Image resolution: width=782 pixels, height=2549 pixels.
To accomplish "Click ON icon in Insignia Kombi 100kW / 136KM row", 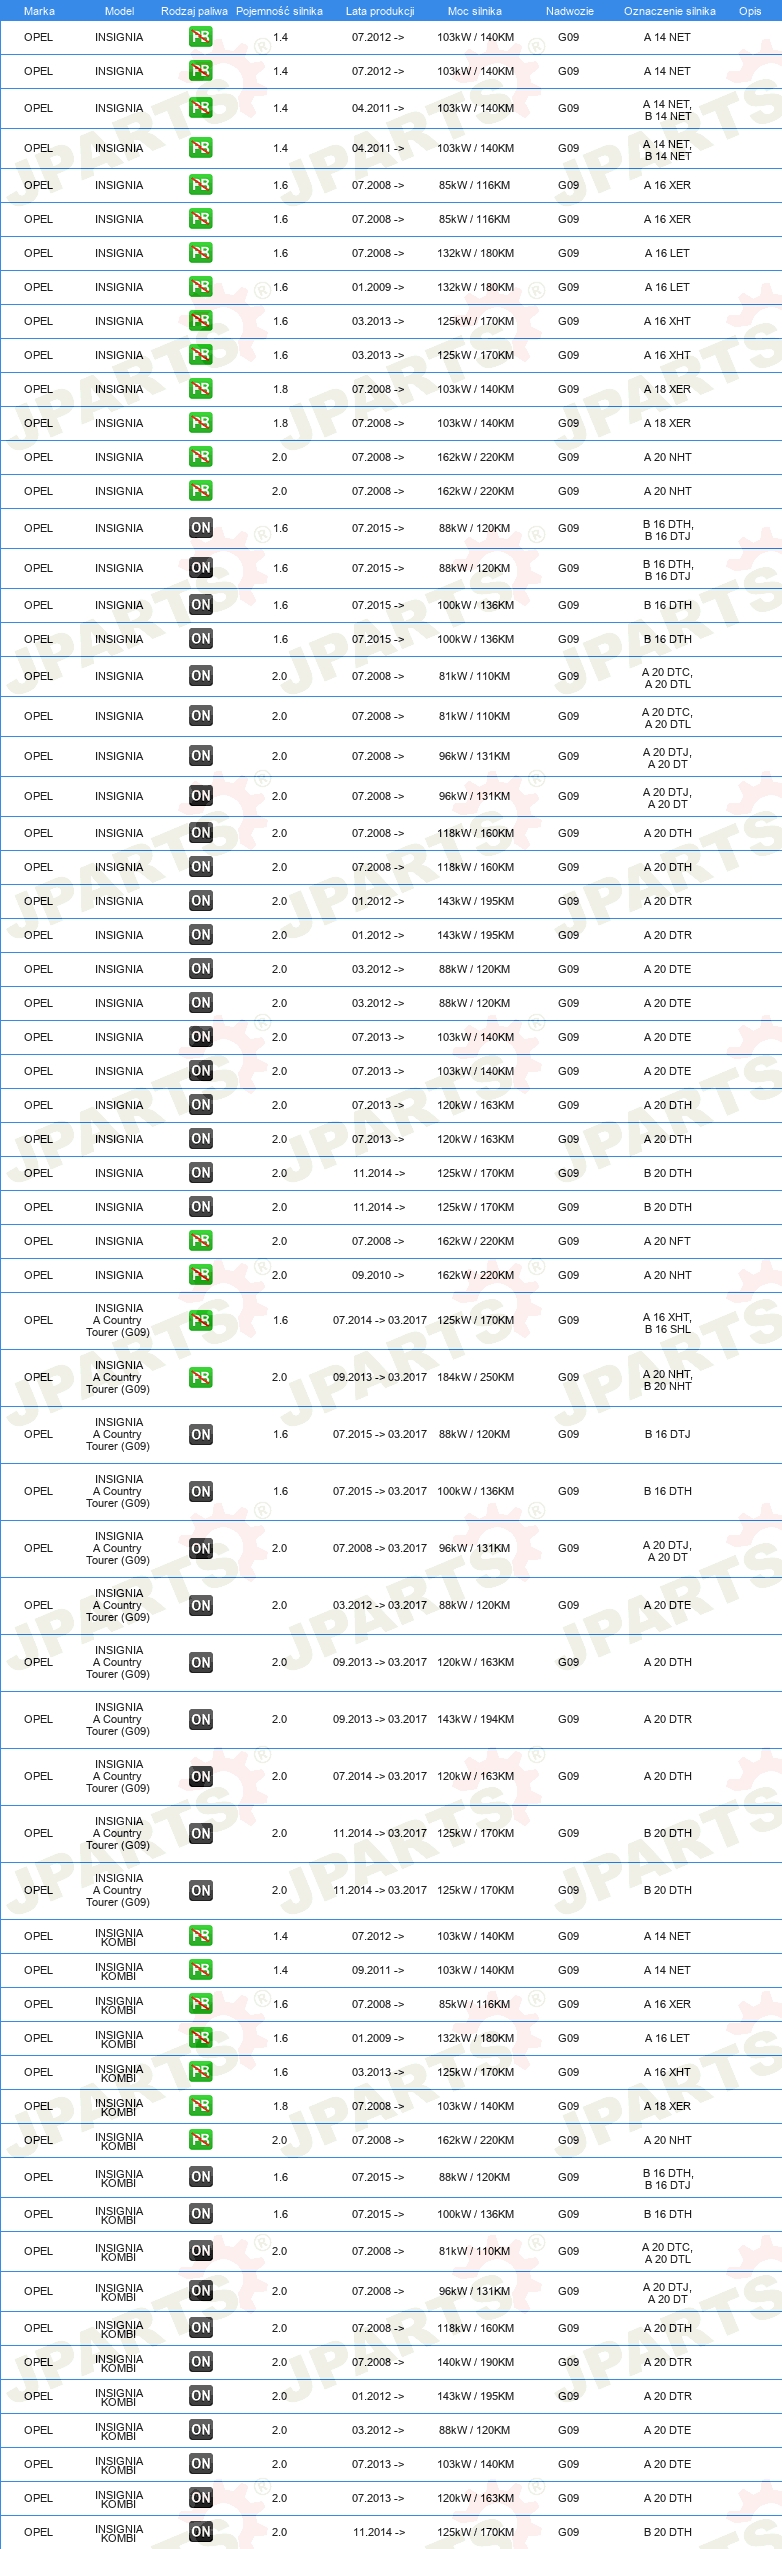I will 200,2214.
